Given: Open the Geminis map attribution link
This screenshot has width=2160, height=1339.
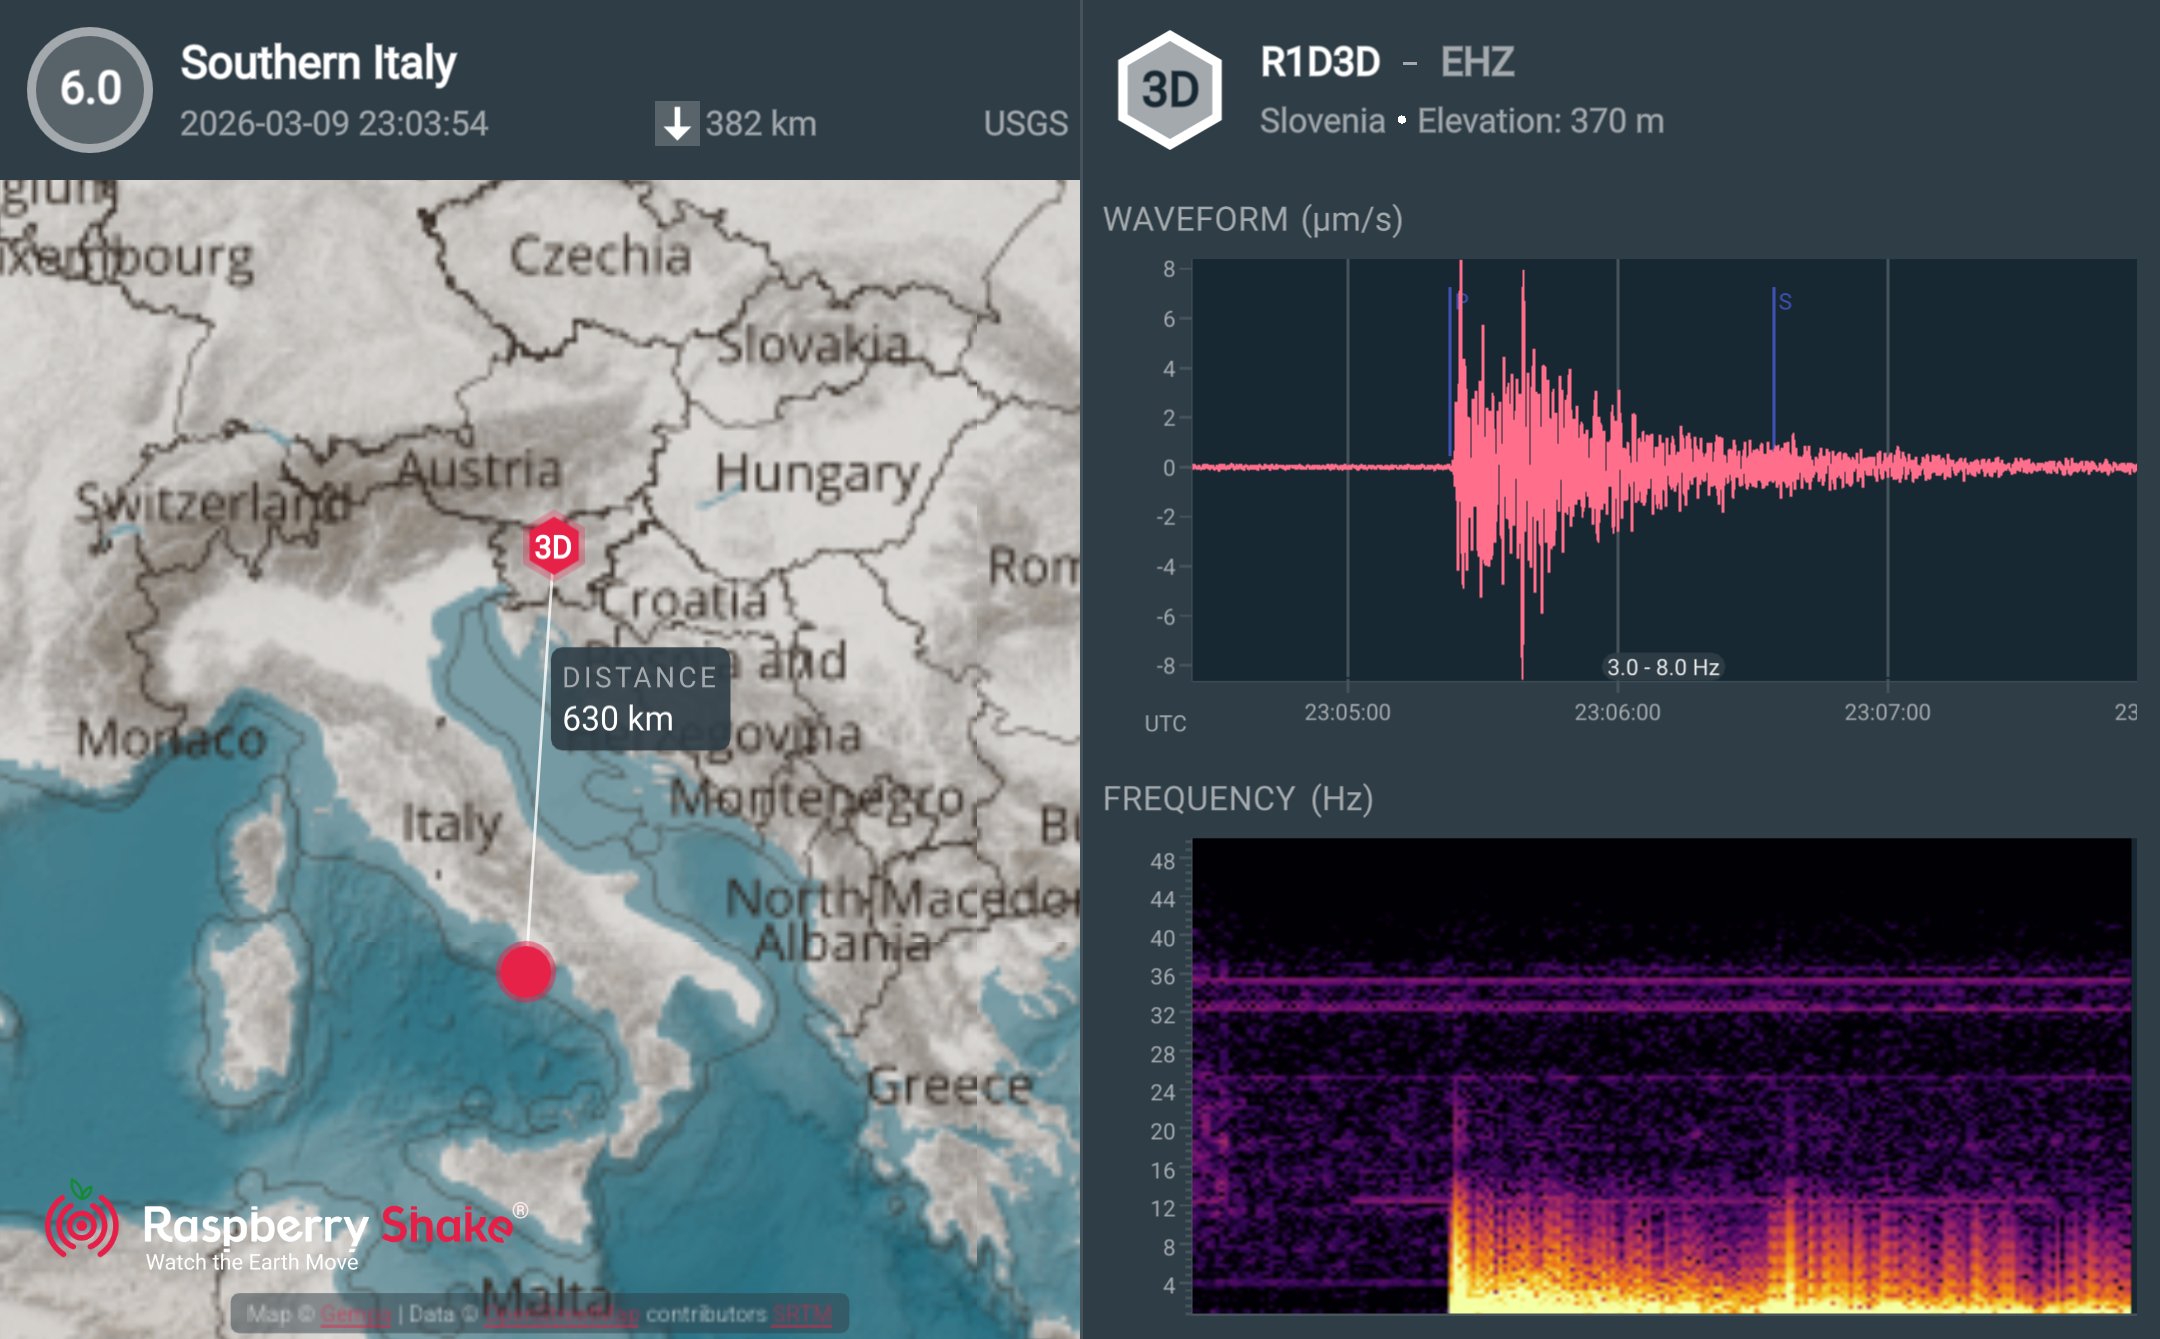Looking at the screenshot, I should pos(355,1314).
